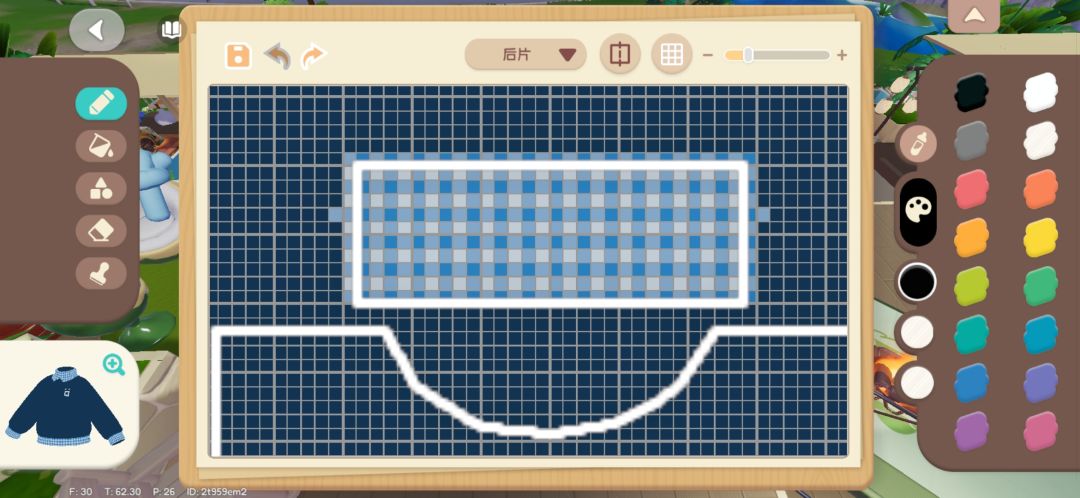
Task: Redo the last undone stroke
Action: click(x=313, y=55)
